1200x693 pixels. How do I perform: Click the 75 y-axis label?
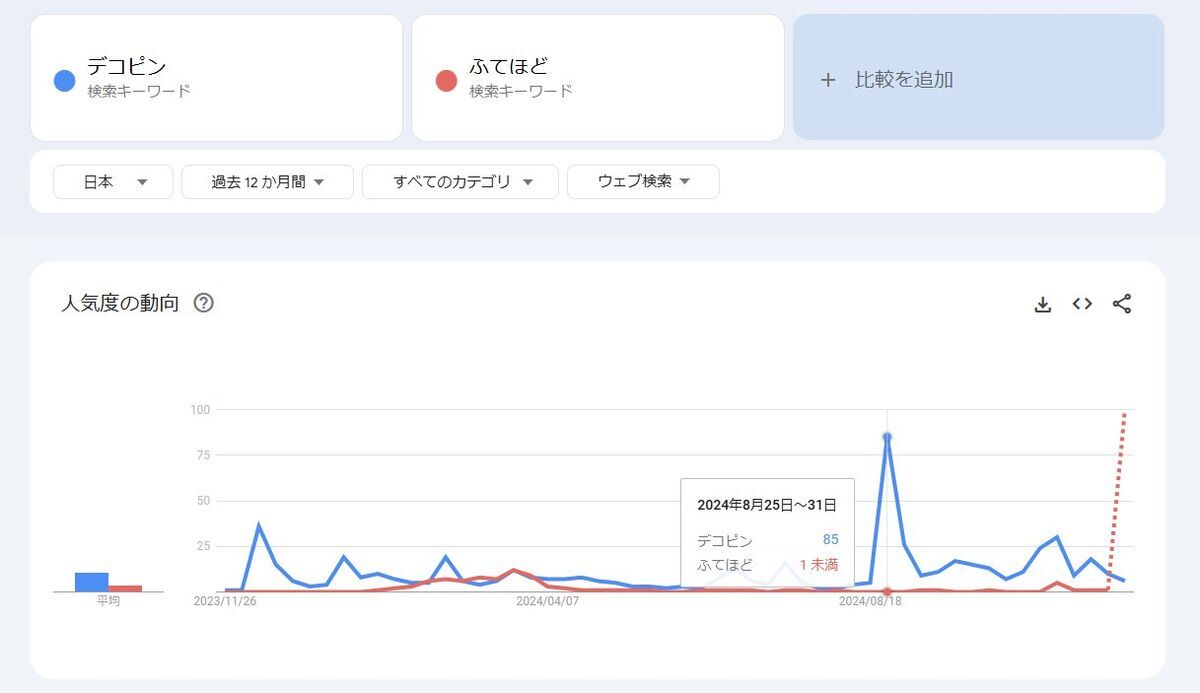point(203,455)
